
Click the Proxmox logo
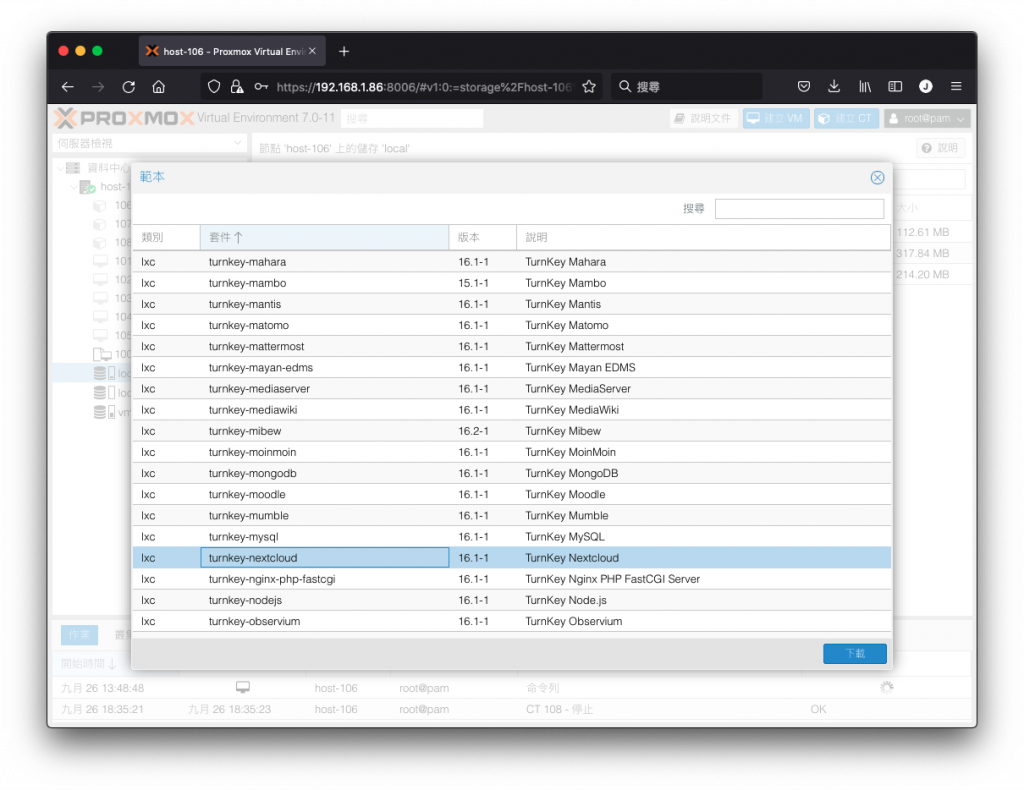pyautogui.click(x=124, y=118)
